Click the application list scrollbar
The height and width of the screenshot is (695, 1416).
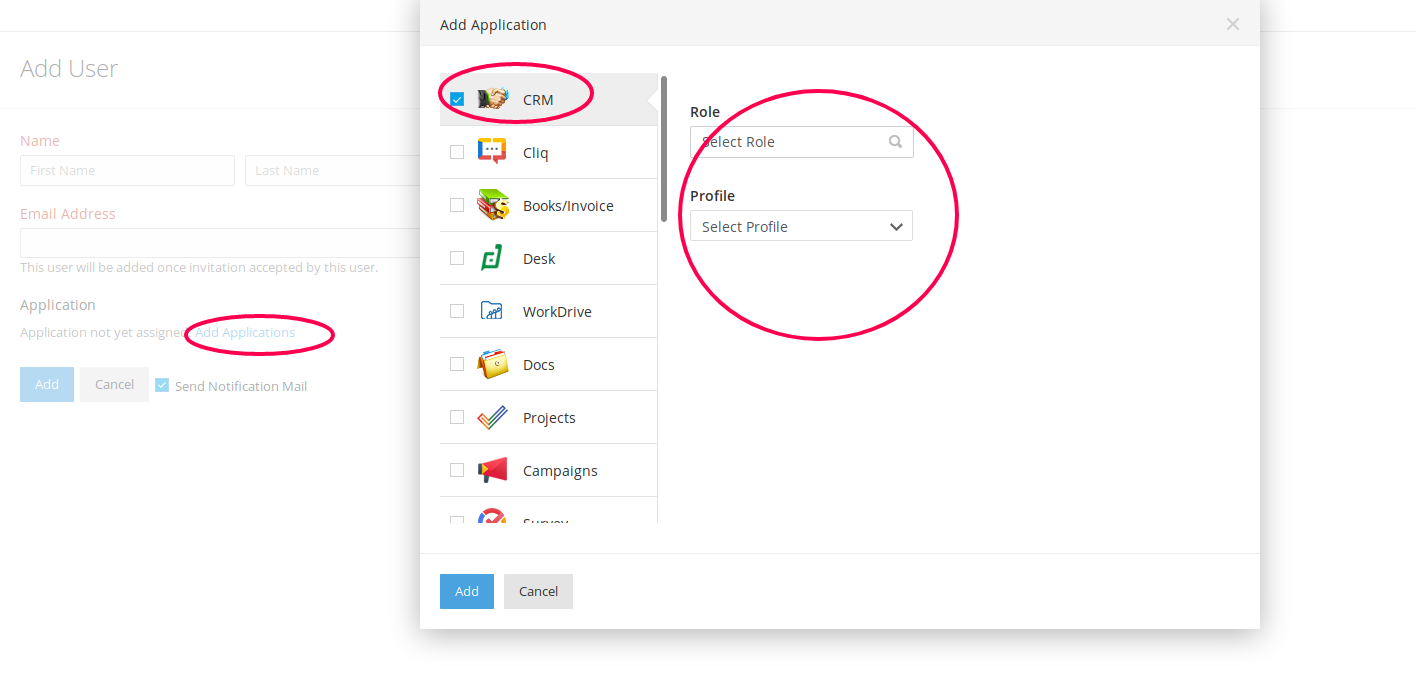(664, 149)
